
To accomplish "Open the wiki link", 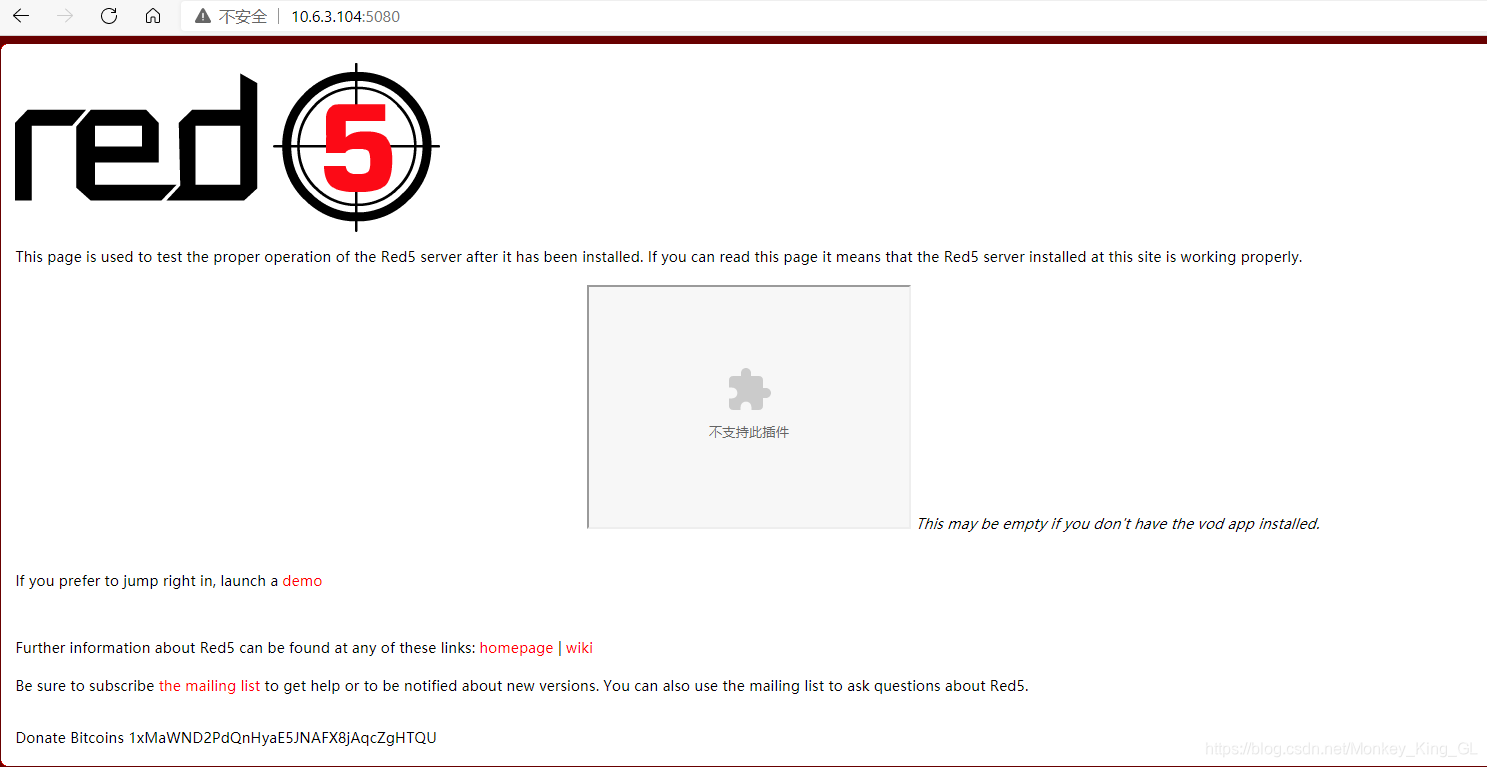I will (579, 648).
